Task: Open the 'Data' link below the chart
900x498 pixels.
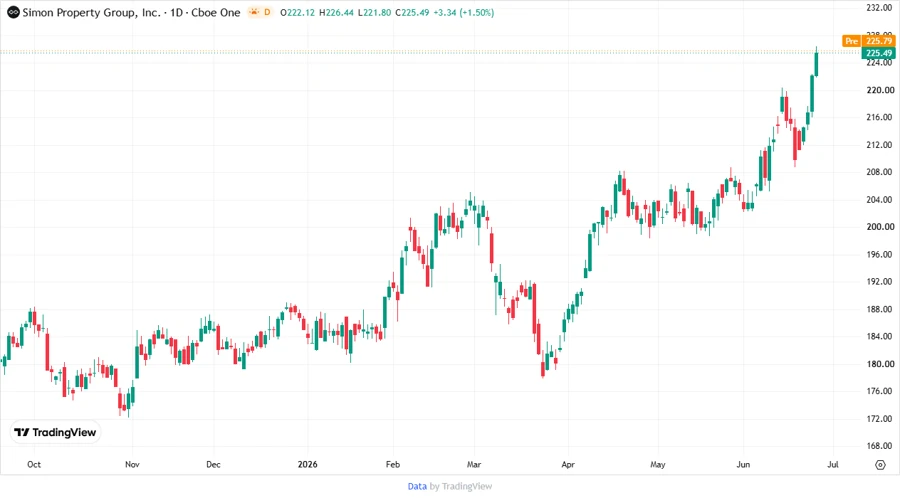Action: coord(417,487)
